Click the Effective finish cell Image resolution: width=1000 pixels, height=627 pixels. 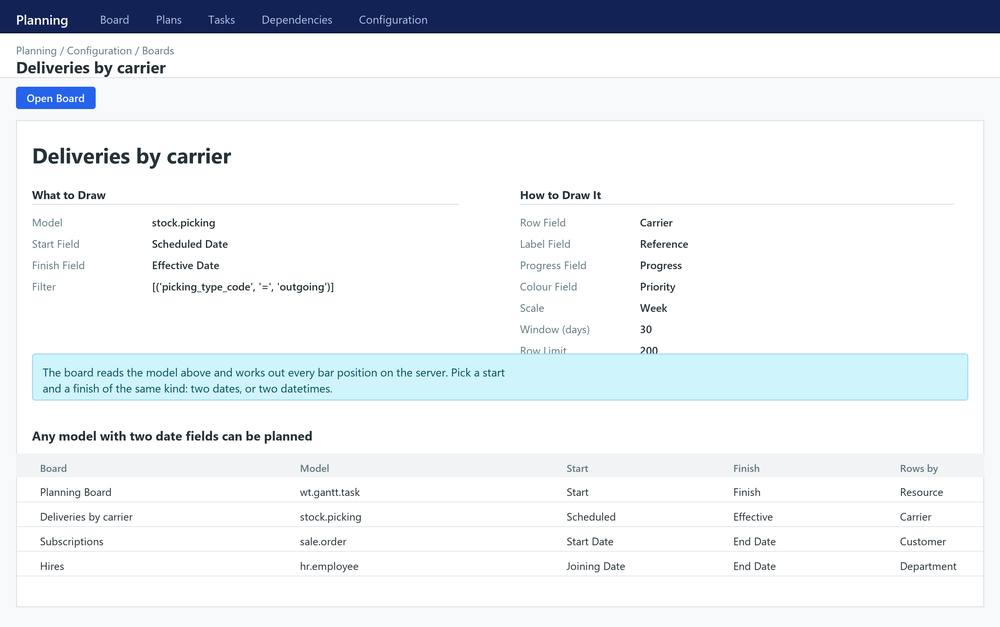coord(753,517)
